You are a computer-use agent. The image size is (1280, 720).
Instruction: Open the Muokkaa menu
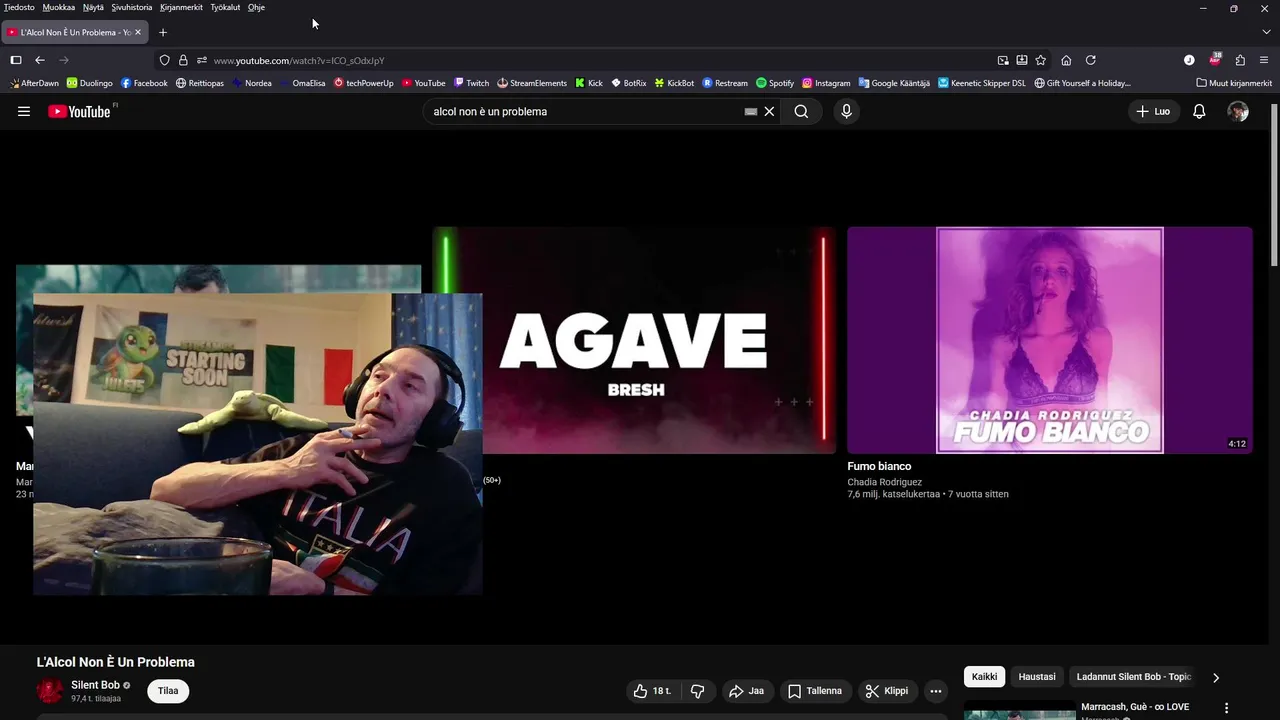pyautogui.click(x=59, y=7)
